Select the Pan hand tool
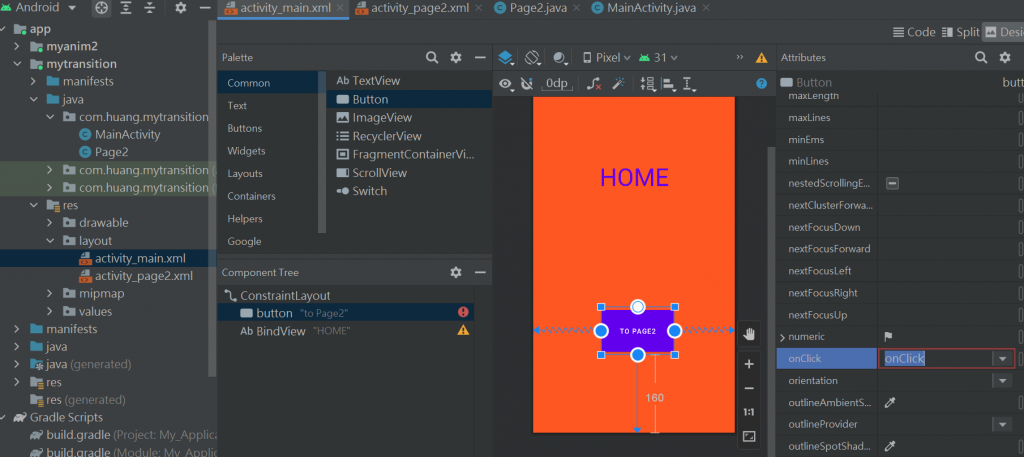This screenshot has width=1024, height=457. pos(749,334)
